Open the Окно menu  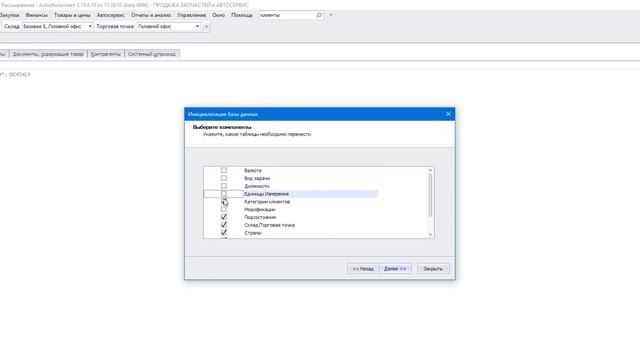click(218, 15)
